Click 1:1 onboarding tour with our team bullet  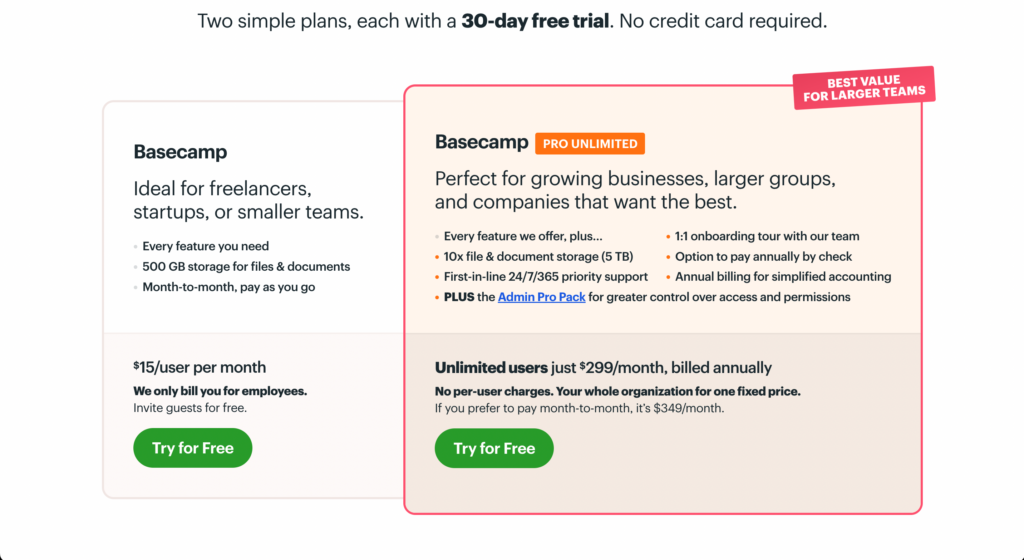[767, 236]
